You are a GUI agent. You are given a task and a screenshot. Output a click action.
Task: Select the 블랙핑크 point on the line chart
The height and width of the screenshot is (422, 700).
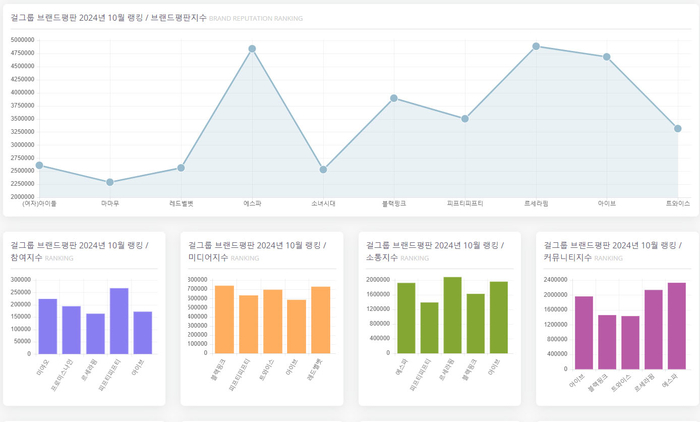(x=394, y=98)
